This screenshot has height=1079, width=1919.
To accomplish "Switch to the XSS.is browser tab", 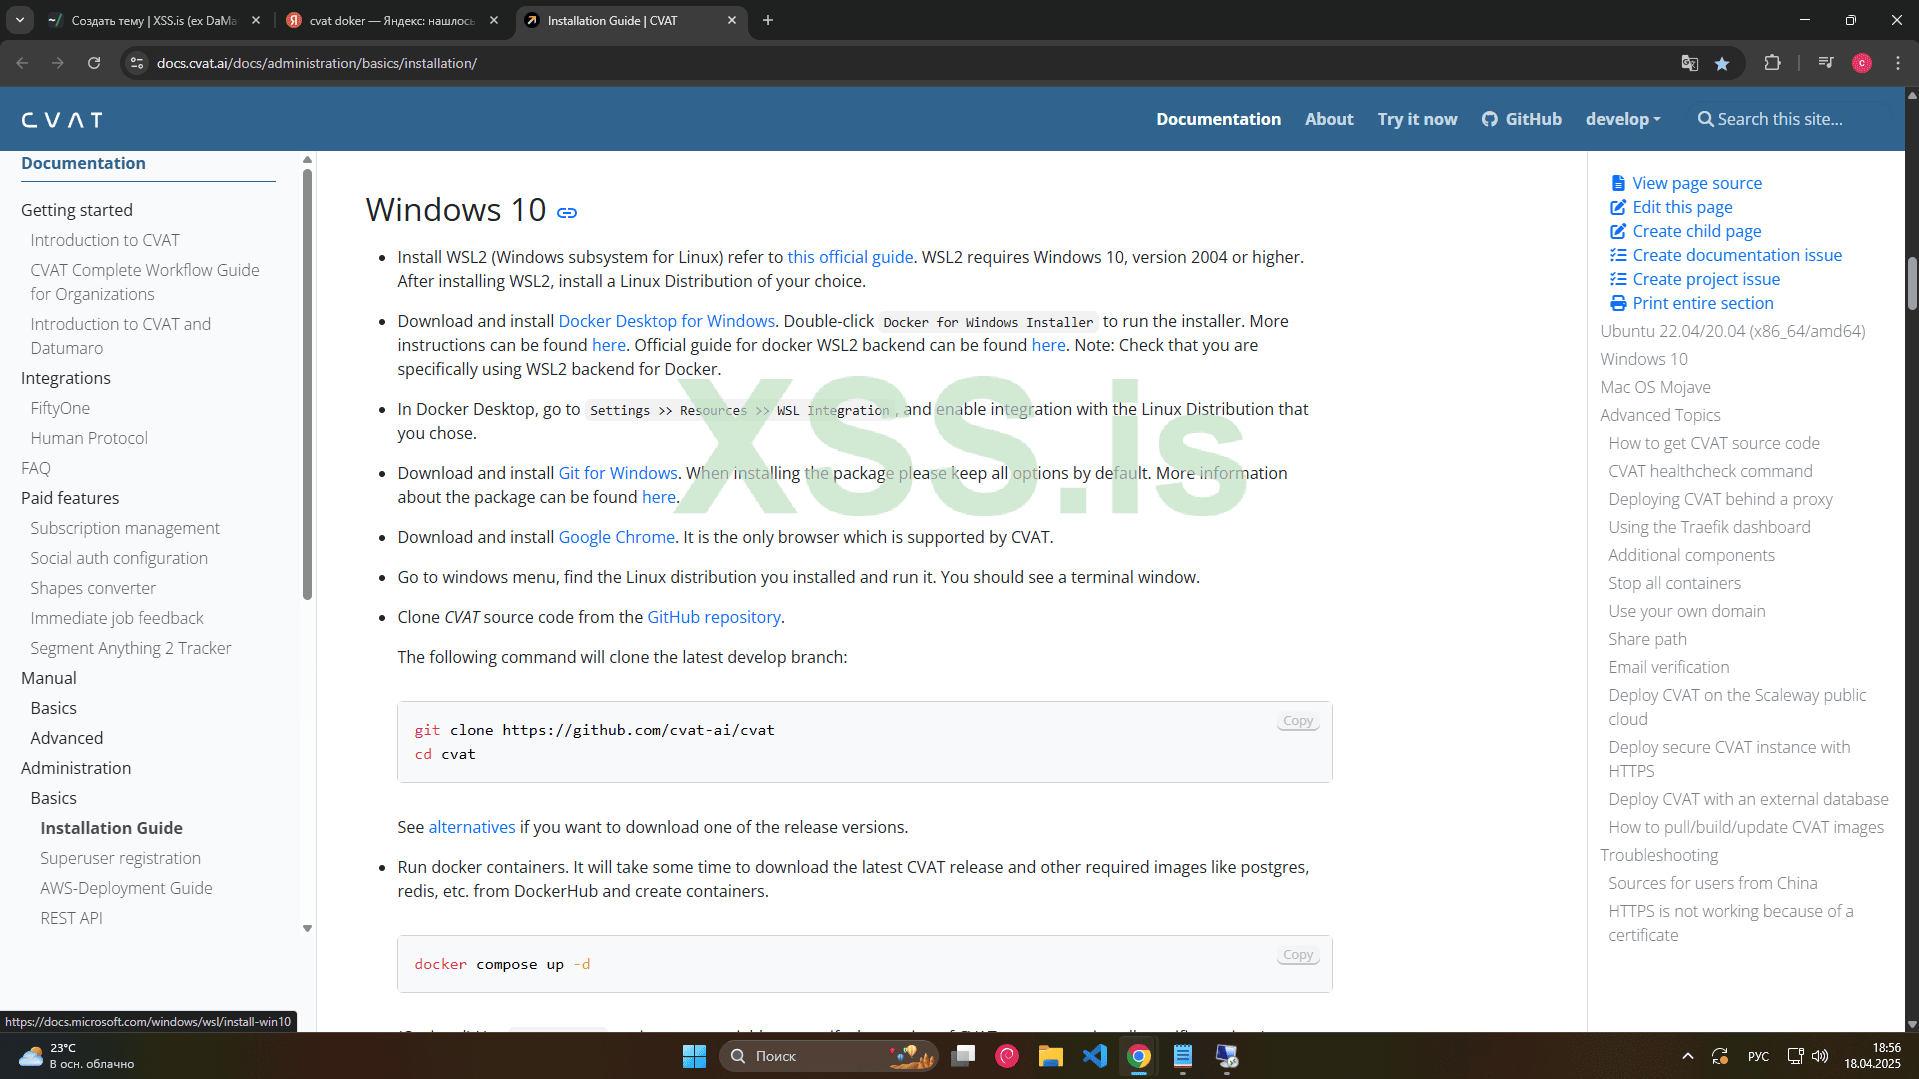I will (x=154, y=20).
